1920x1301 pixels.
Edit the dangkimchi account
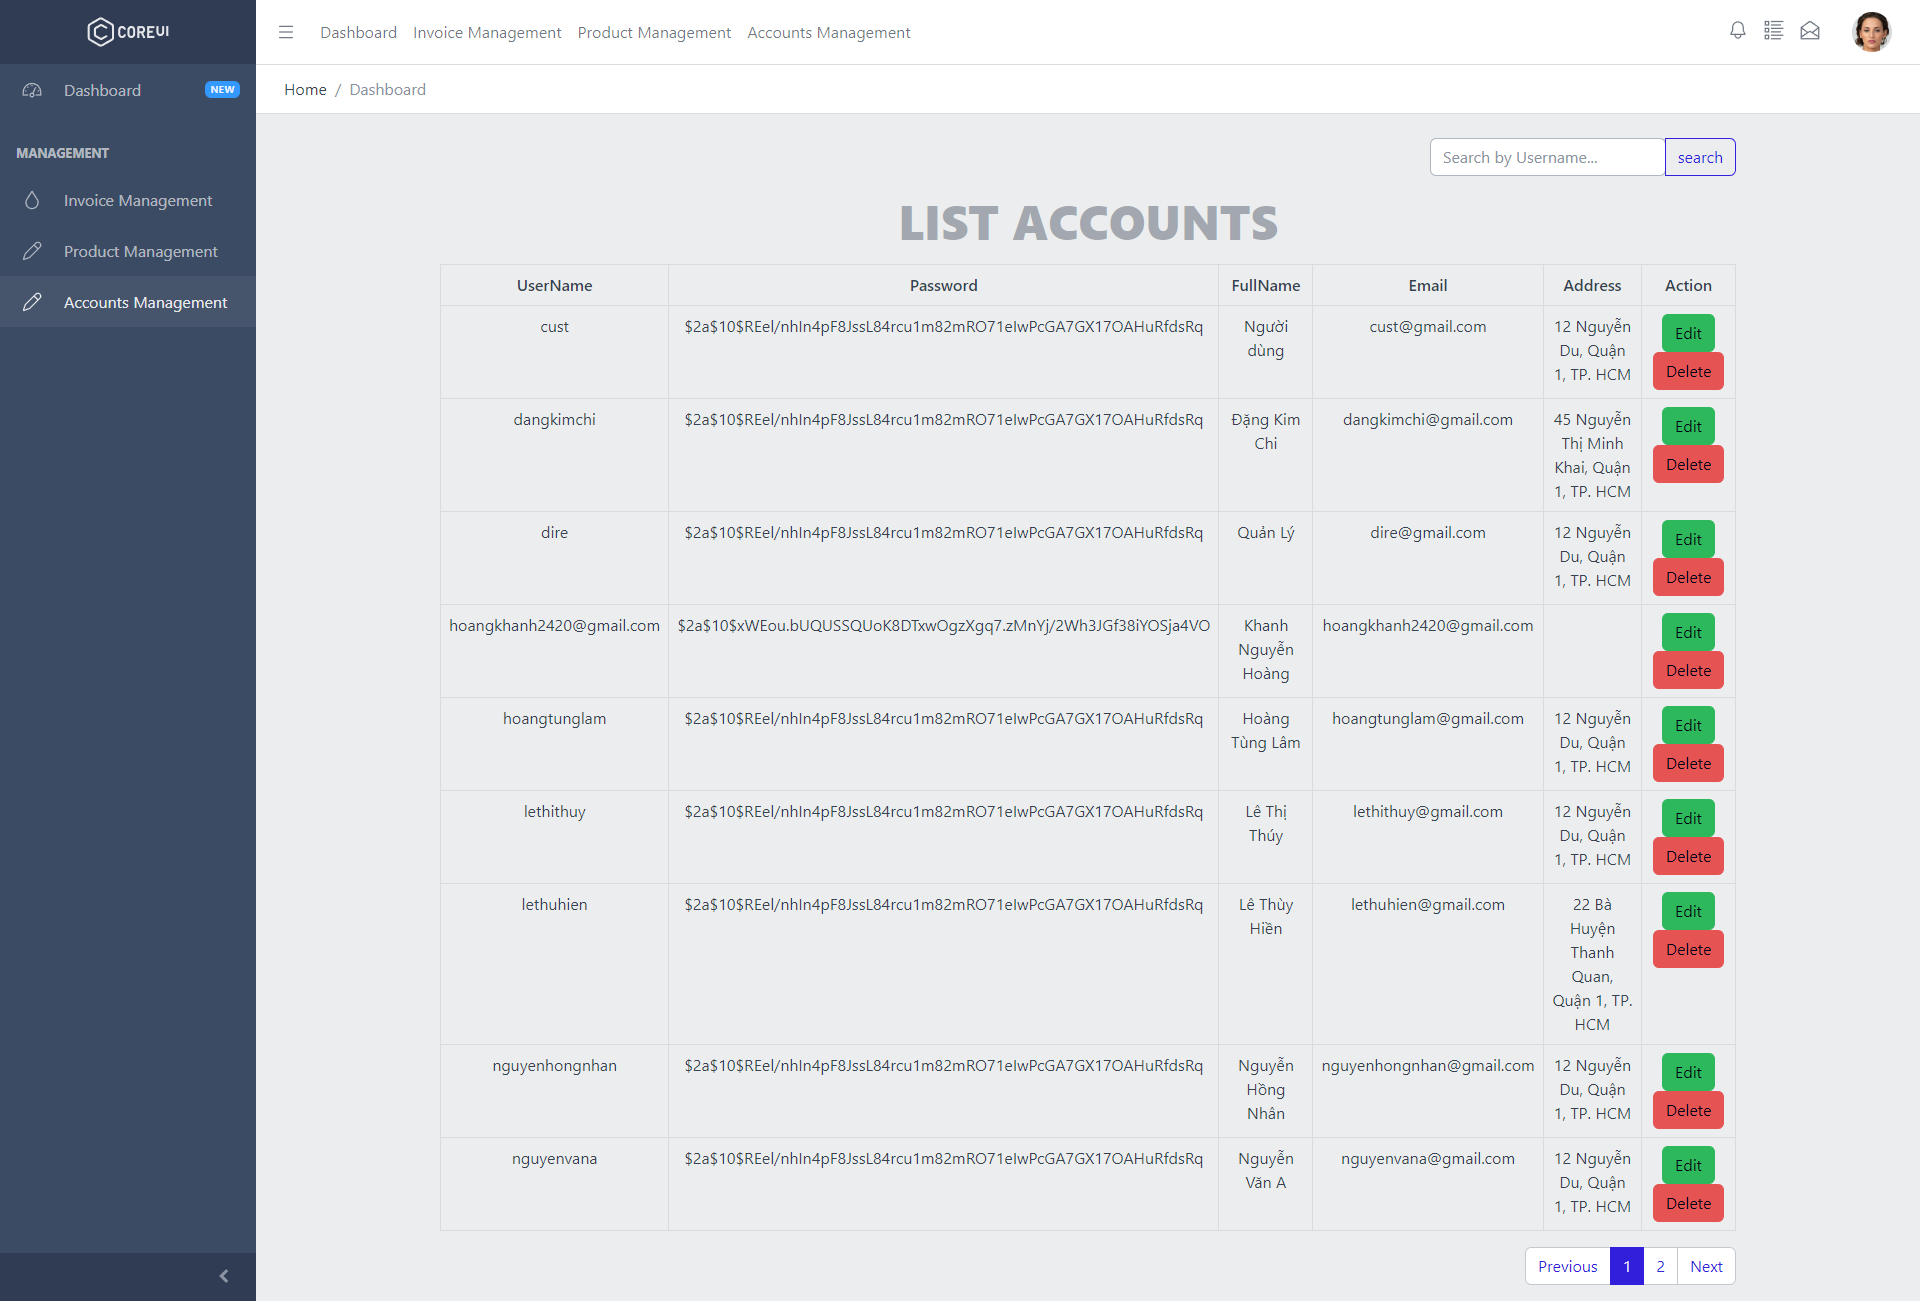[x=1688, y=426]
